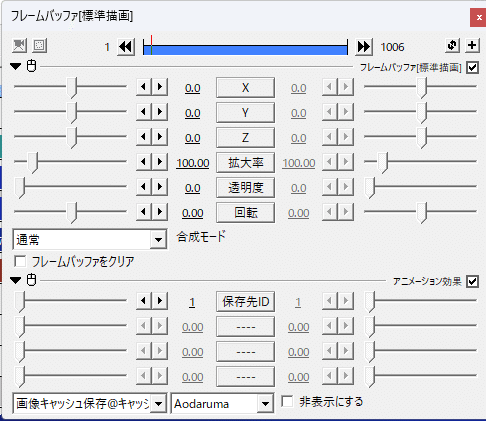Click the rotating arrows icon beside the plus button
This screenshot has width=486, height=421.
tap(452, 45)
